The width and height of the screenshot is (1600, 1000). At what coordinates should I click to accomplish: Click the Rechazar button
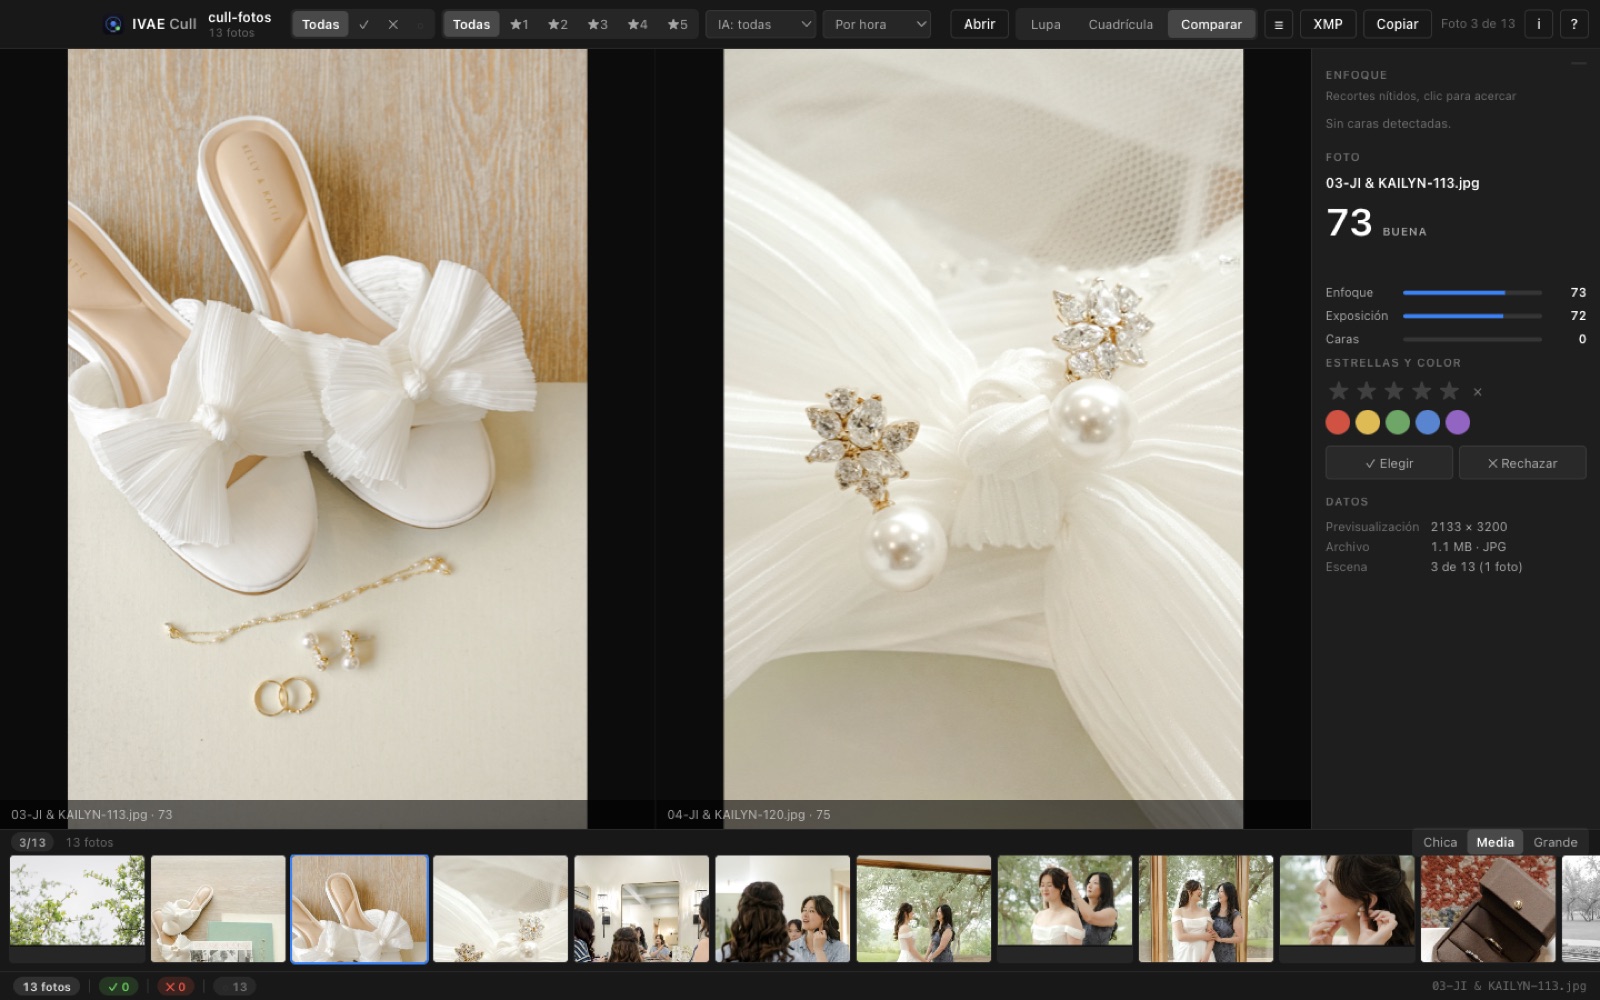pos(1522,463)
